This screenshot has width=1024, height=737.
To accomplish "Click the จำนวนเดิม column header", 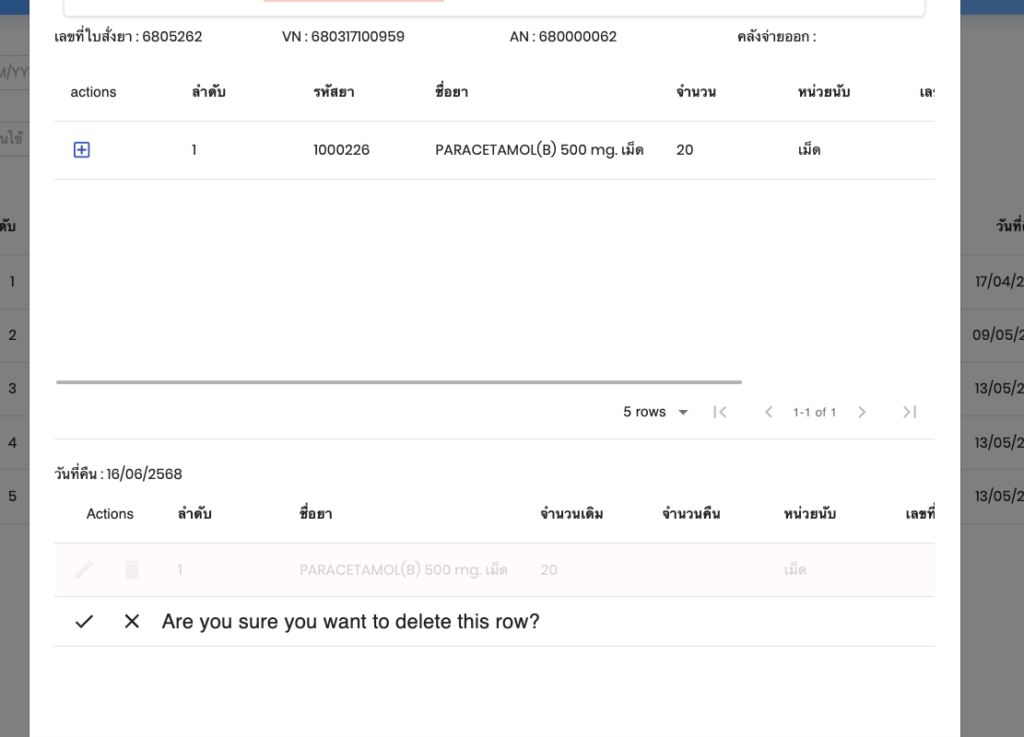I will [x=572, y=514].
